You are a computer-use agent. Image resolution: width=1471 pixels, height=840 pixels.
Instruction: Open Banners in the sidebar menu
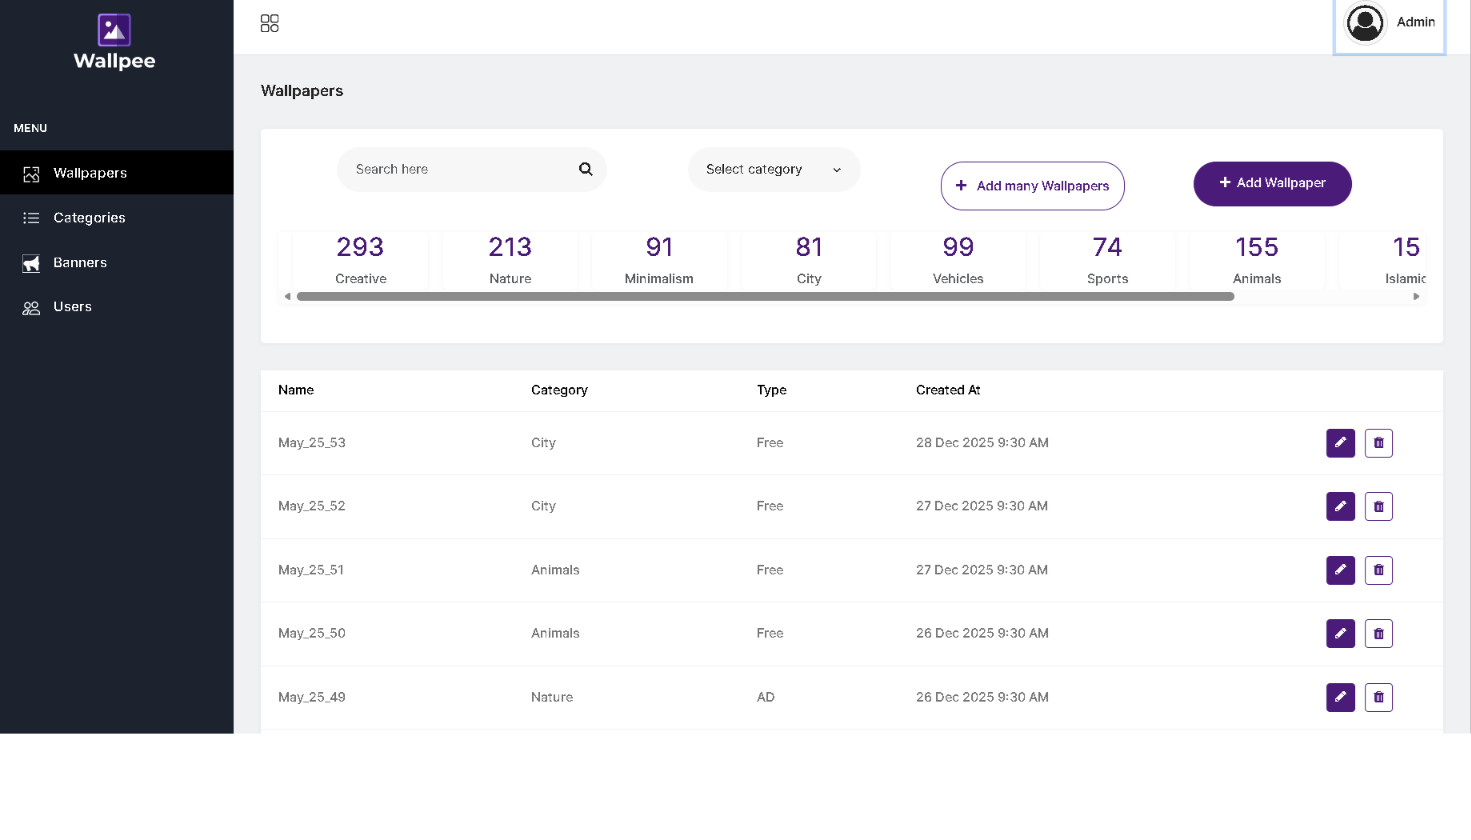(117, 263)
